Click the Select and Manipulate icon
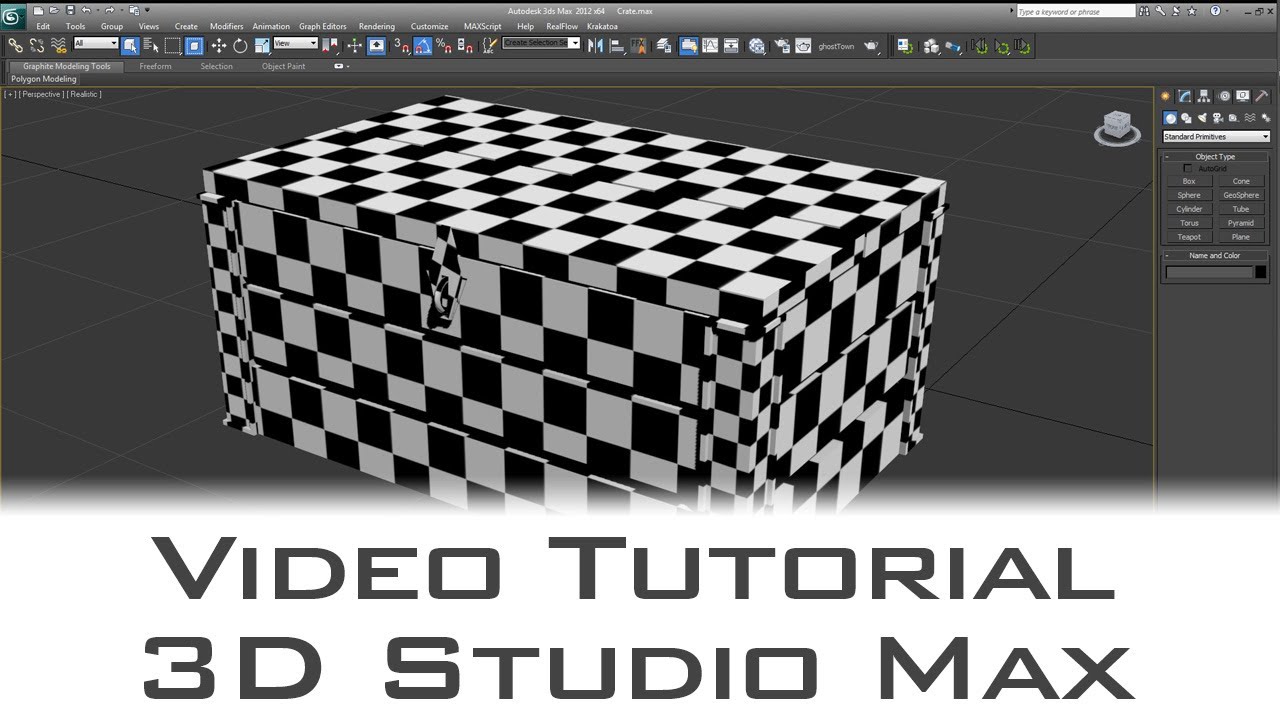1280x720 pixels. [355, 45]
